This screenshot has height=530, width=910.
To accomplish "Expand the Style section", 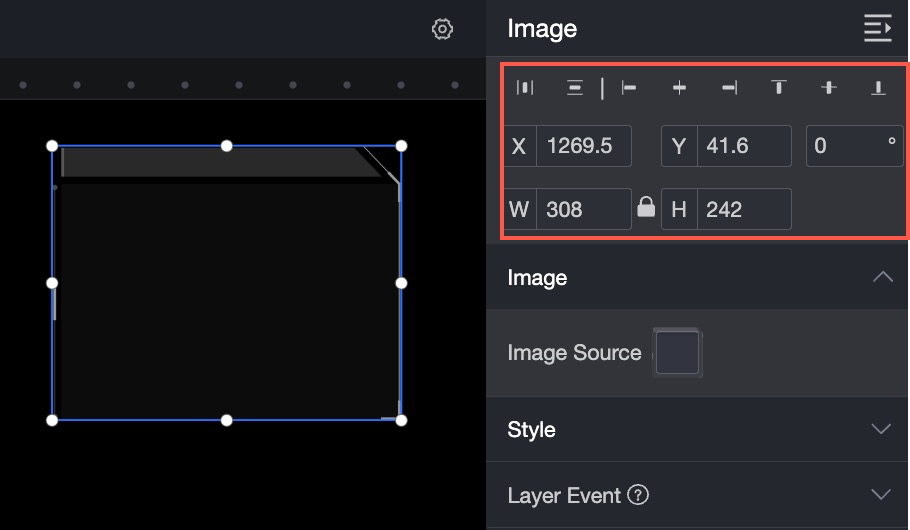I will tap(881, 429).
